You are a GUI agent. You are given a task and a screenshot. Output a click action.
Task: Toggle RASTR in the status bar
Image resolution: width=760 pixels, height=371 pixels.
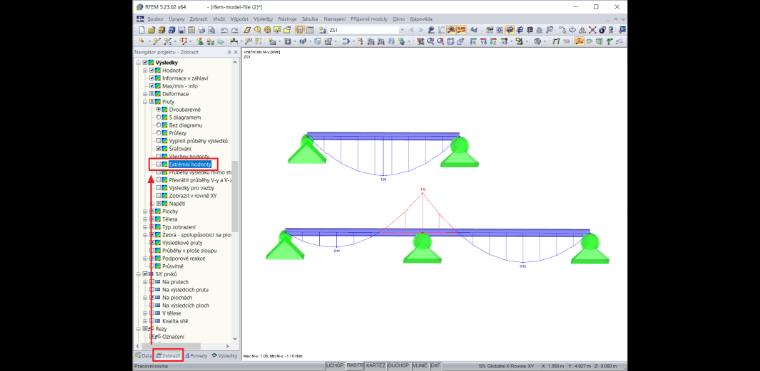pyautogui.click(x=355, y=365)
